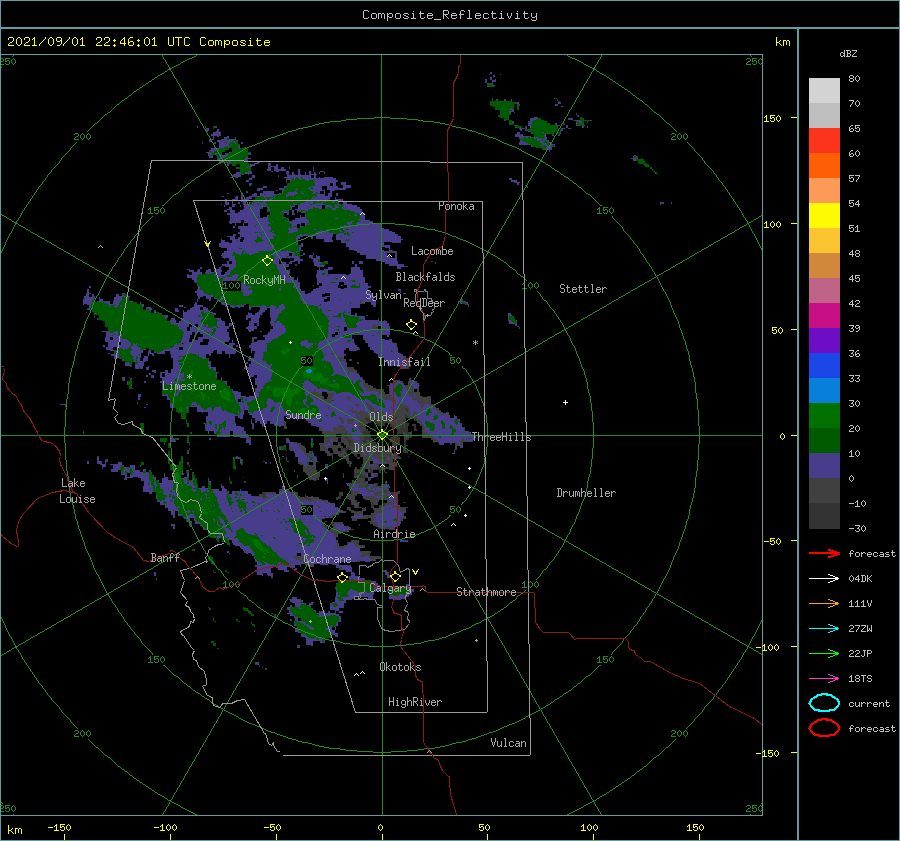Click the green 22JP arrow legend icon
The height and width of the screenshot is (841, 900).
coord(824,653)
